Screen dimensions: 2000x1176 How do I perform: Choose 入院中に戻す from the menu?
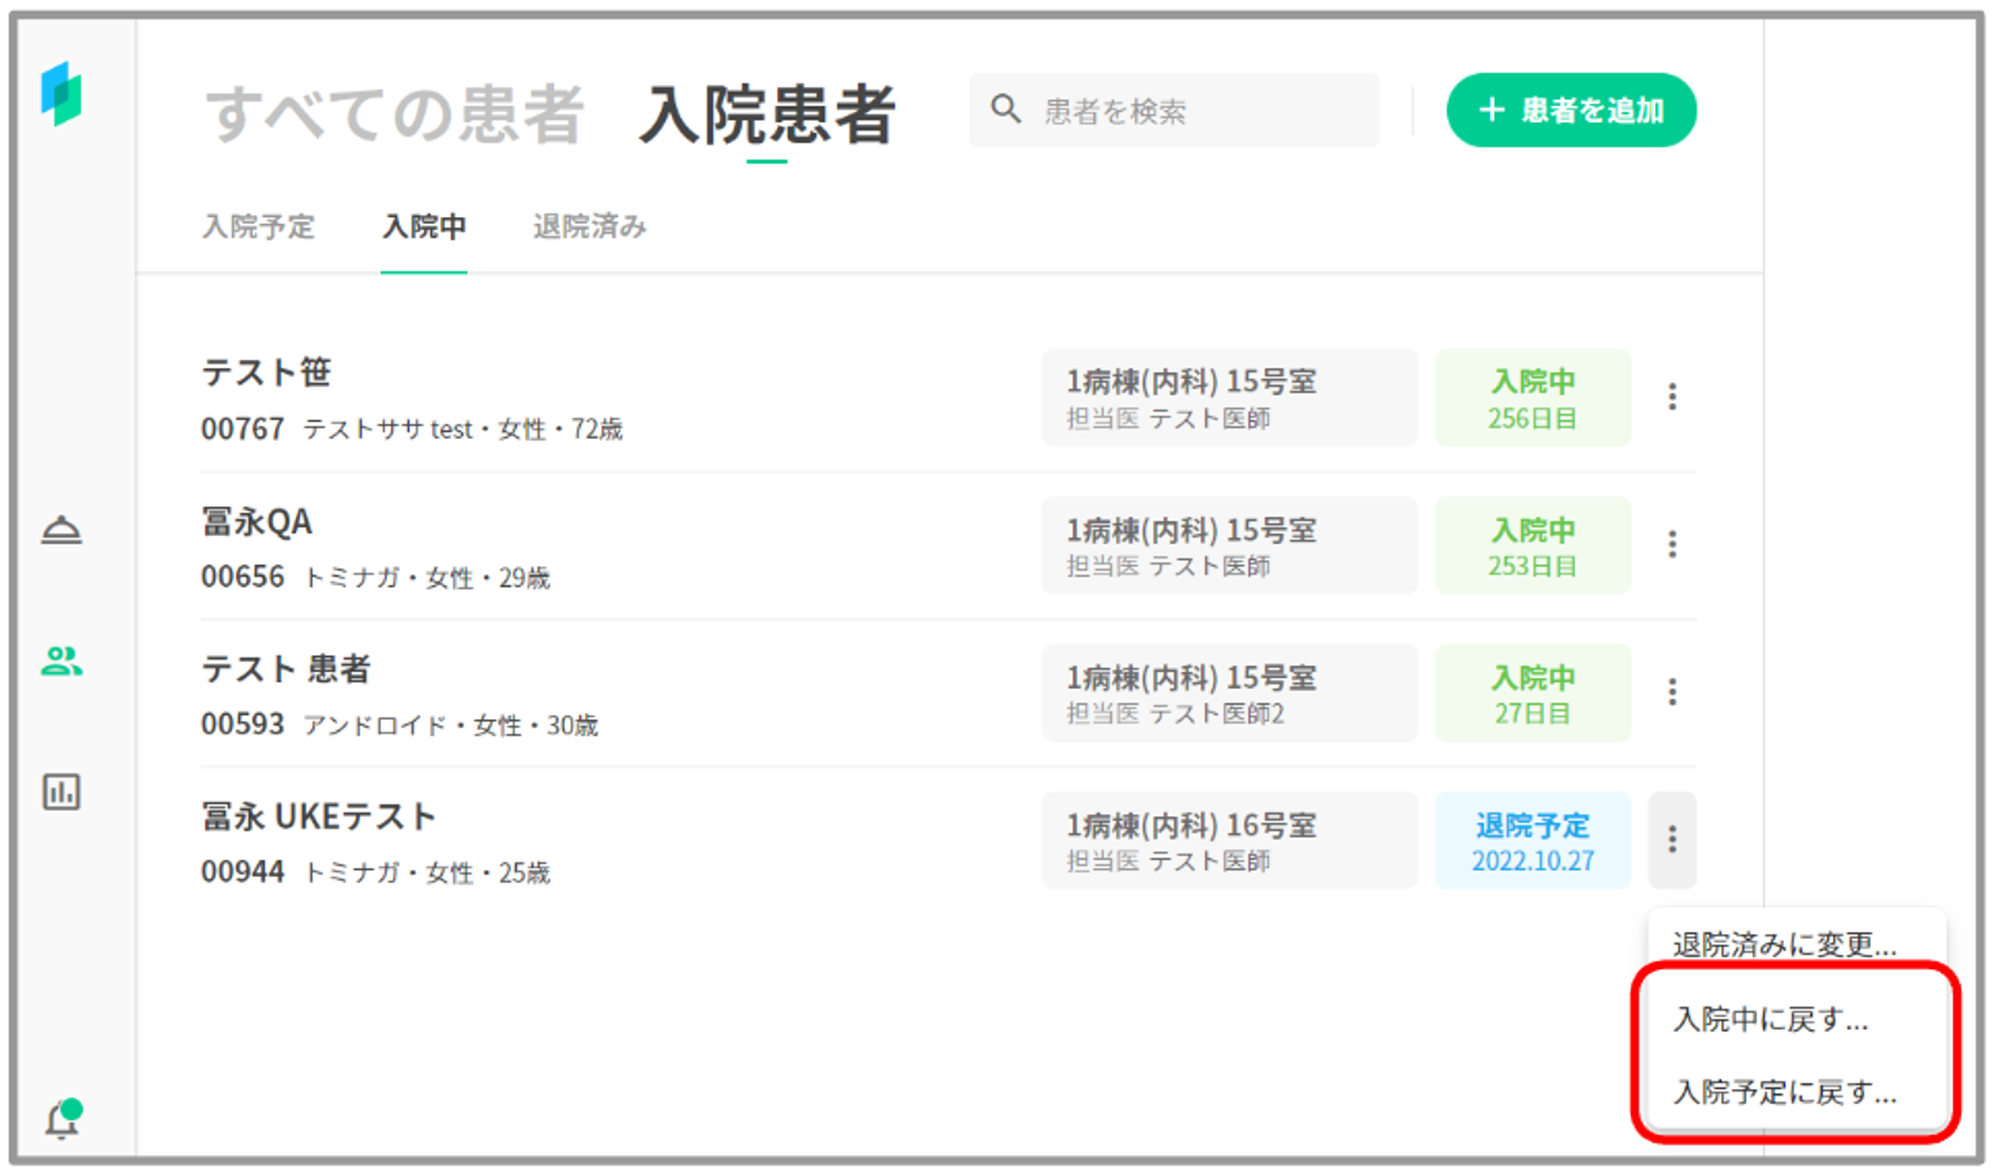click(1770, 1019)
